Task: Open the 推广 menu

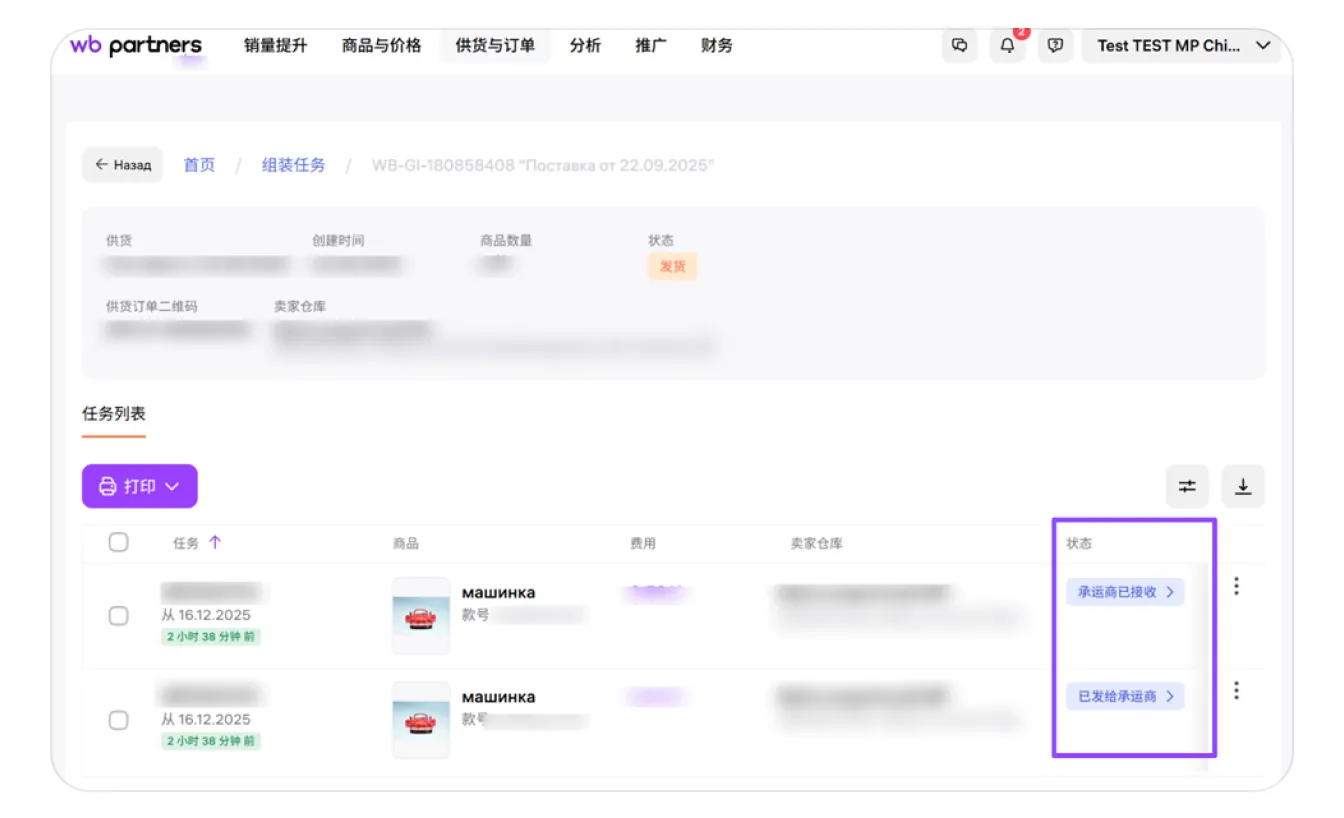Action: click(651, 45)
